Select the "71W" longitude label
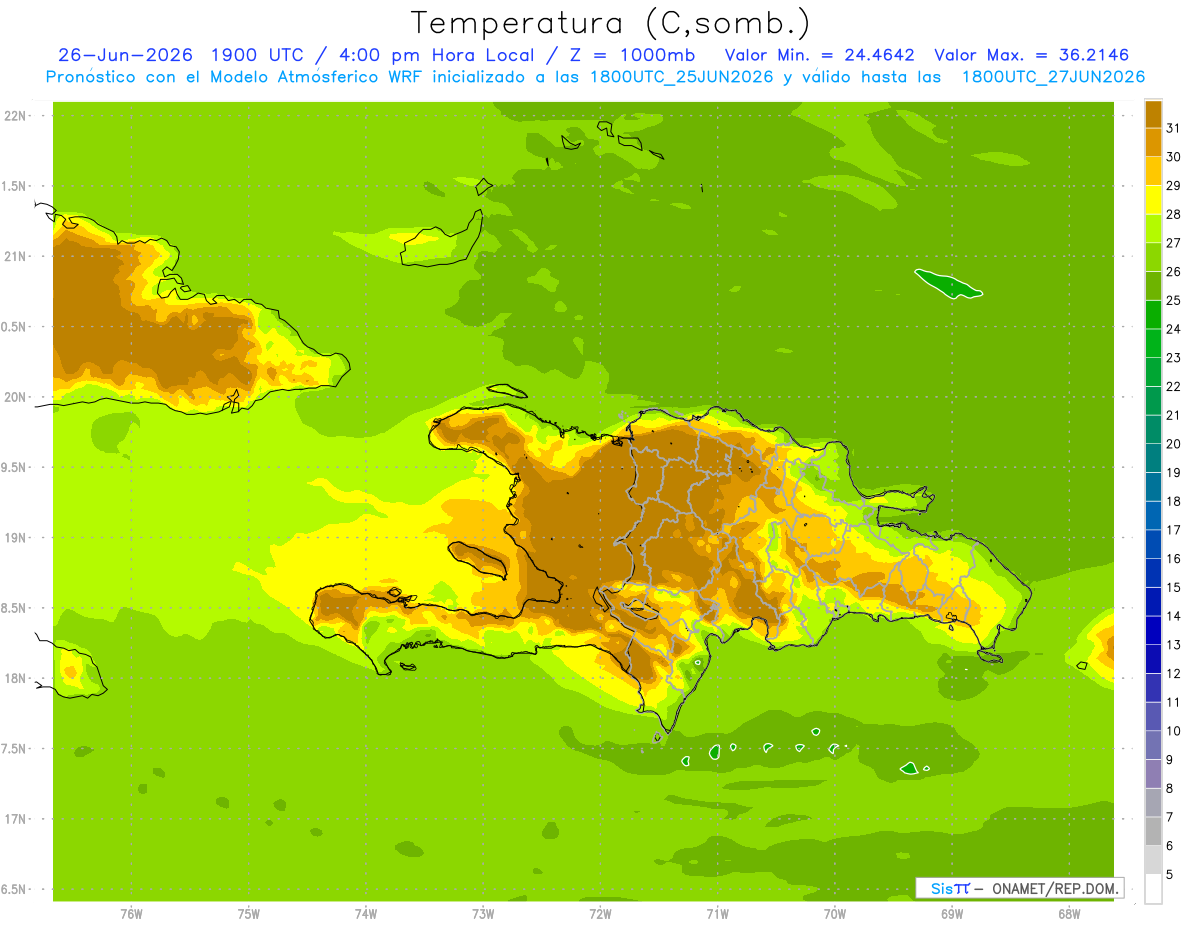1200x927 pixels. (x=717, y=914)
